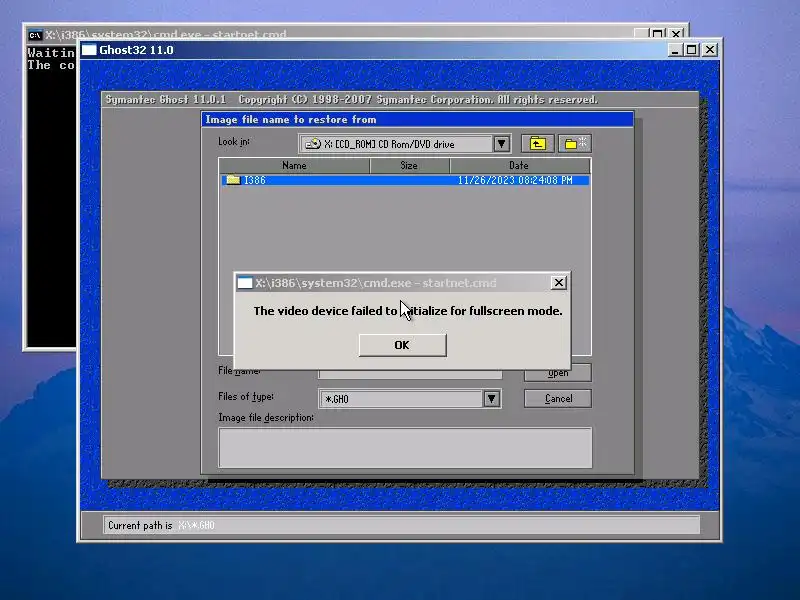Select the I386 folder row
Image resolution: width=800 pixels, height=600 pixels.
pos(405,180)
